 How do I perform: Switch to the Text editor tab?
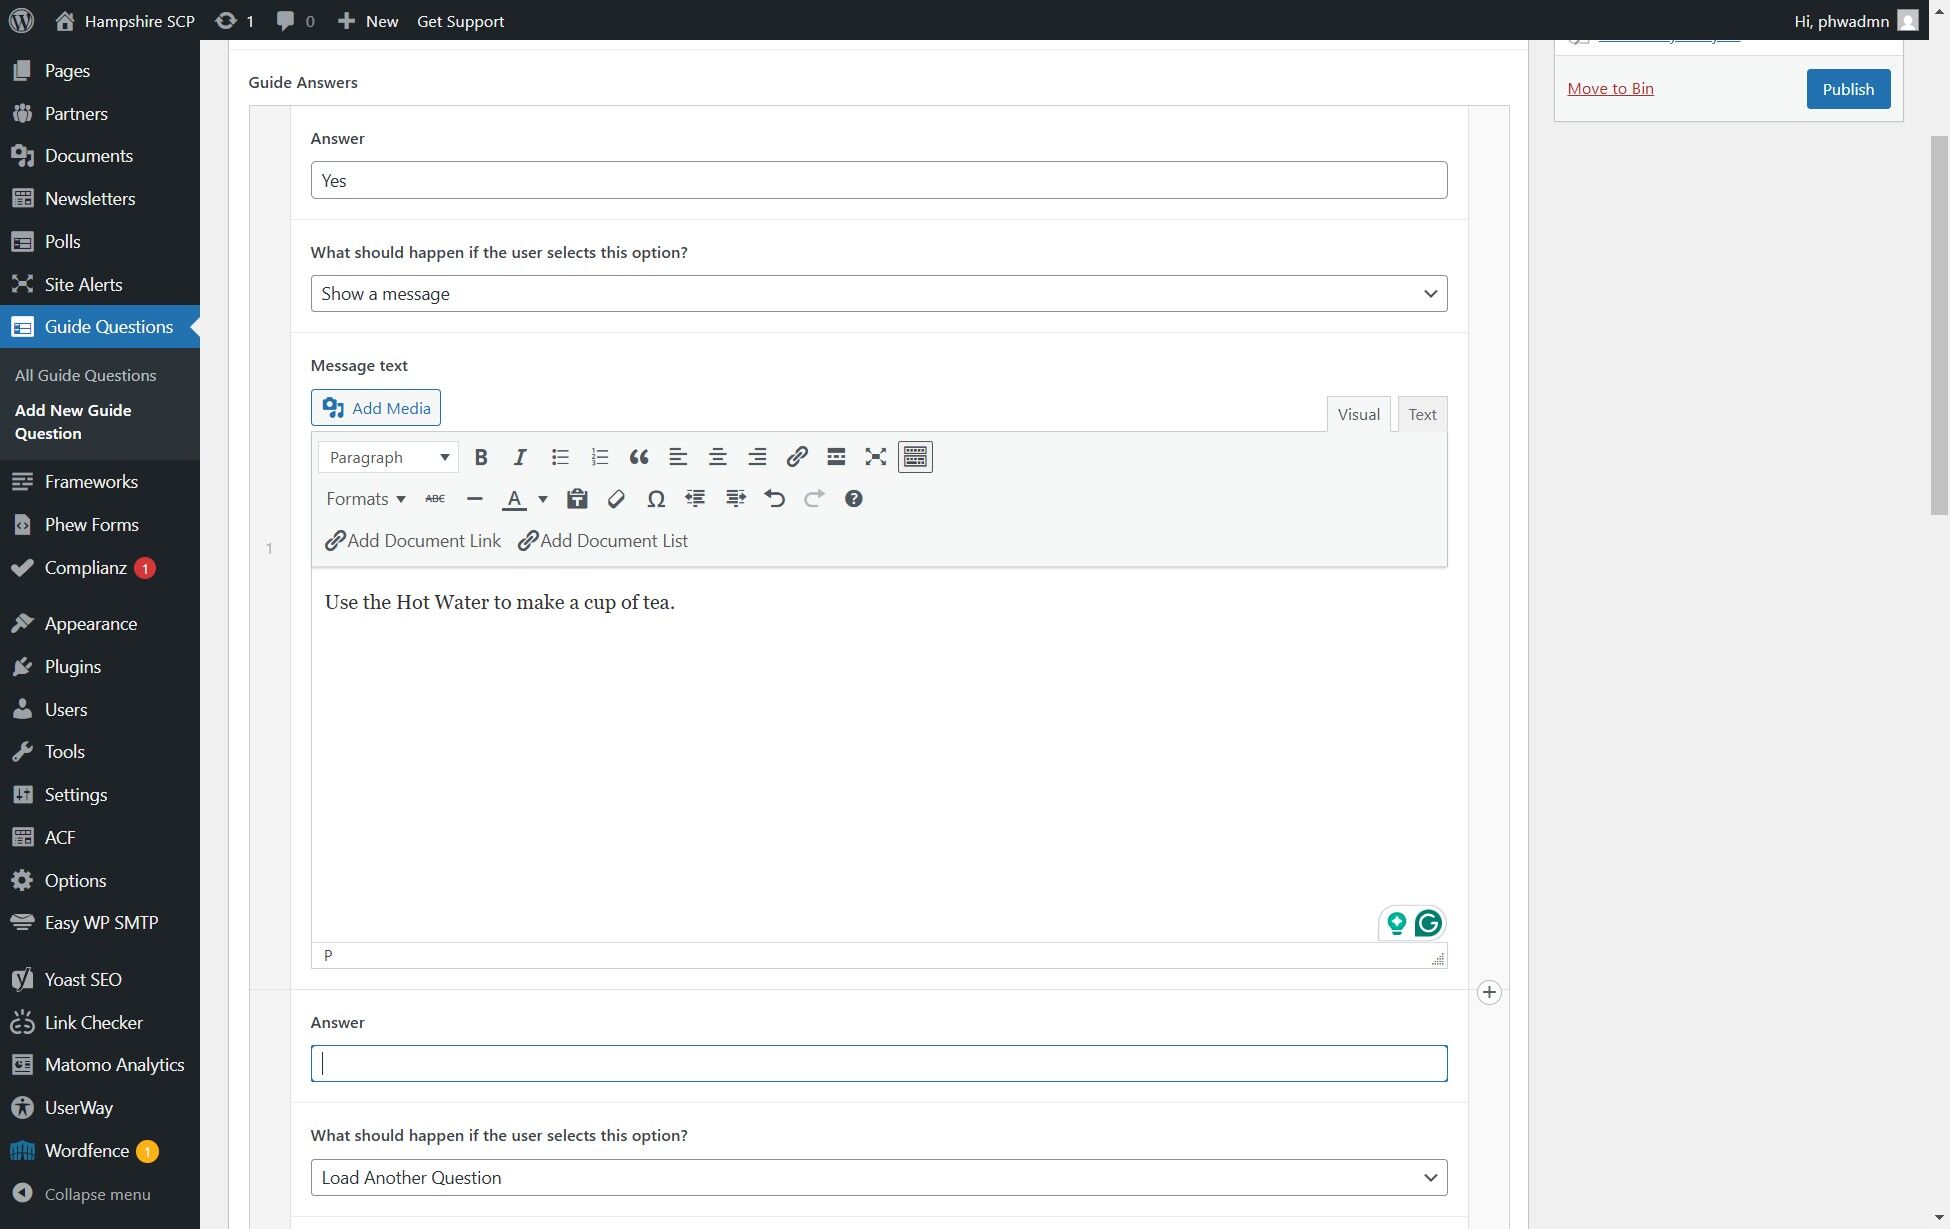(x=1421, y=415)
